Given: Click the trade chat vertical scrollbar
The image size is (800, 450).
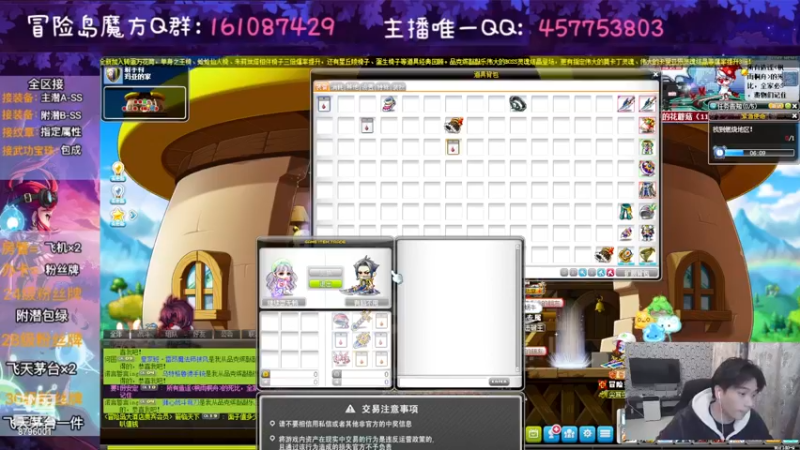Looking at the screenshot, I should pos(518,308).
